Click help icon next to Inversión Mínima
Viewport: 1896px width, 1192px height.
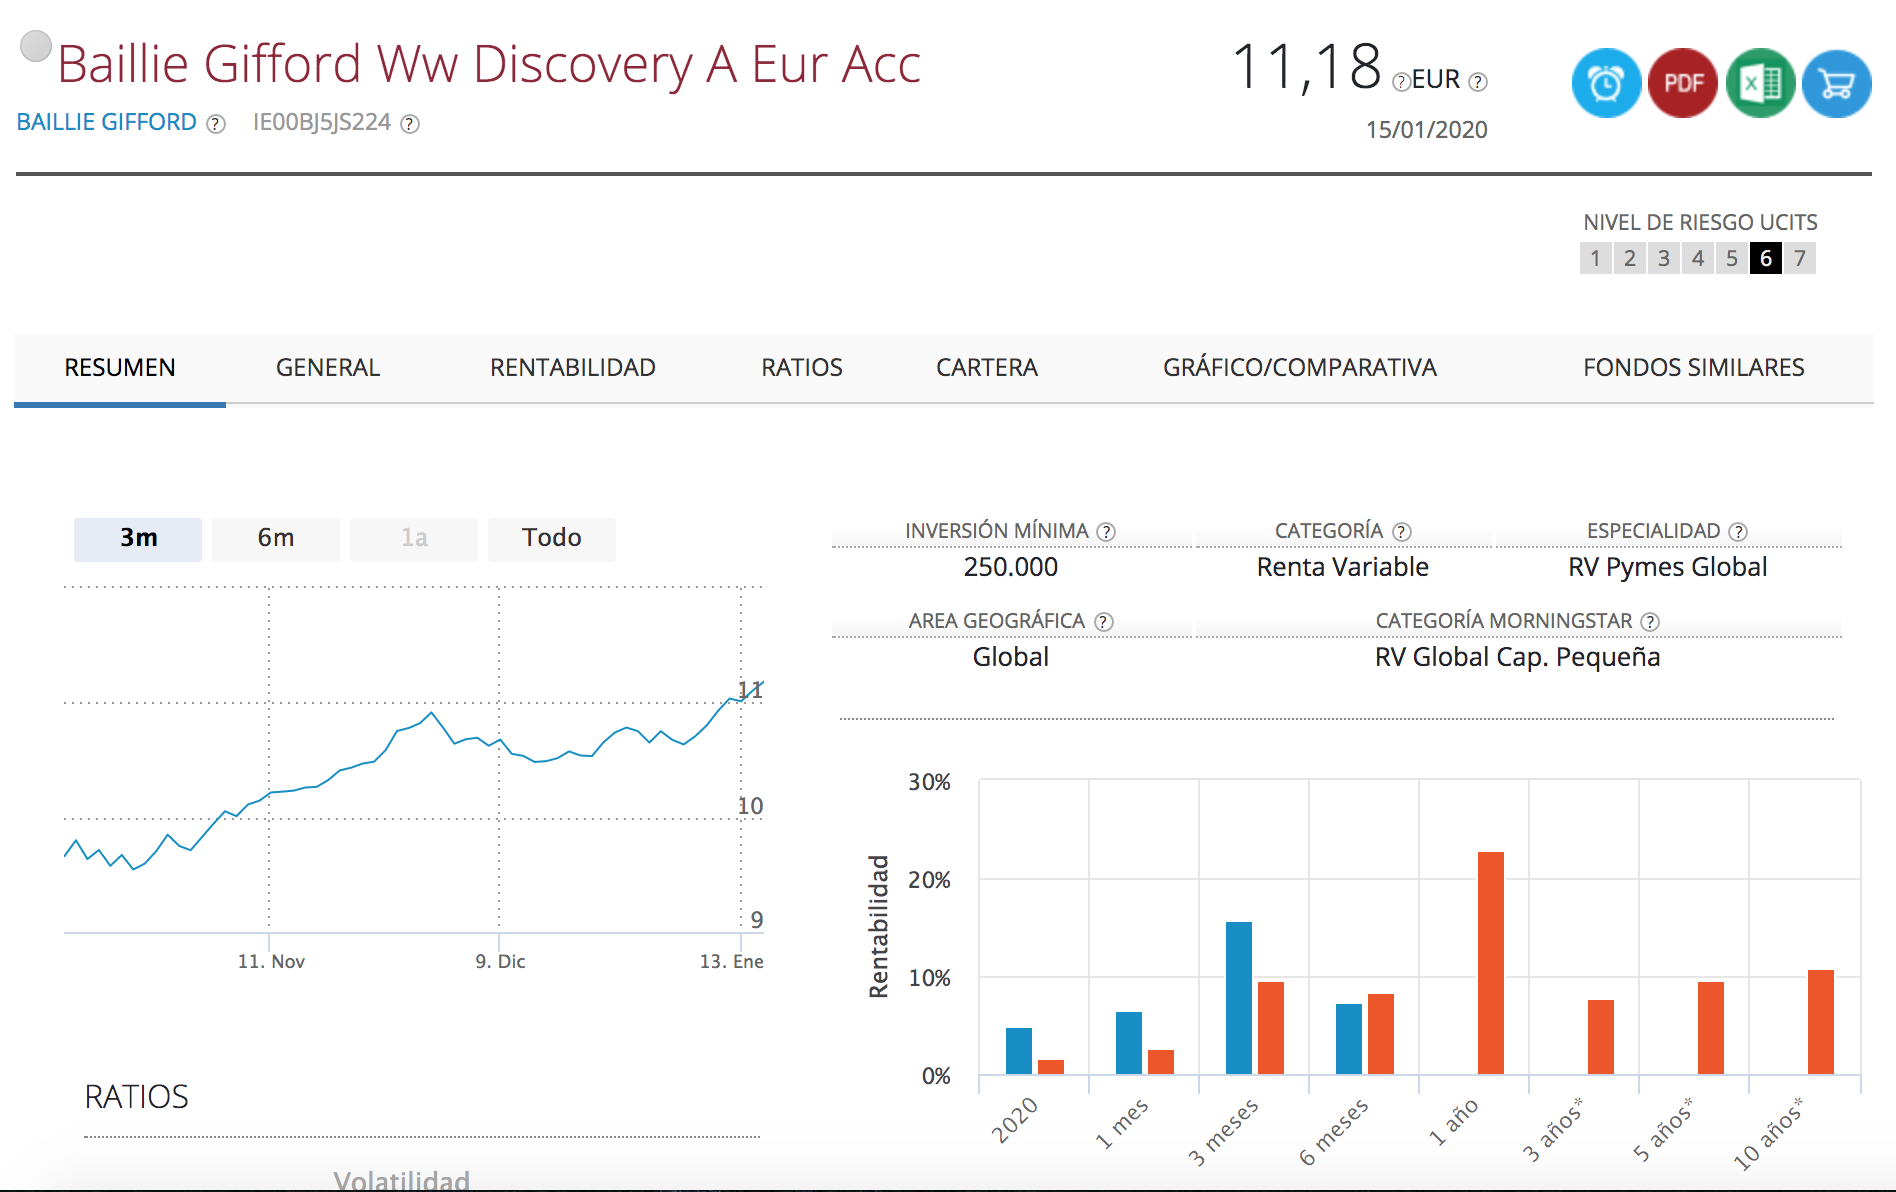click(1106, 532)
